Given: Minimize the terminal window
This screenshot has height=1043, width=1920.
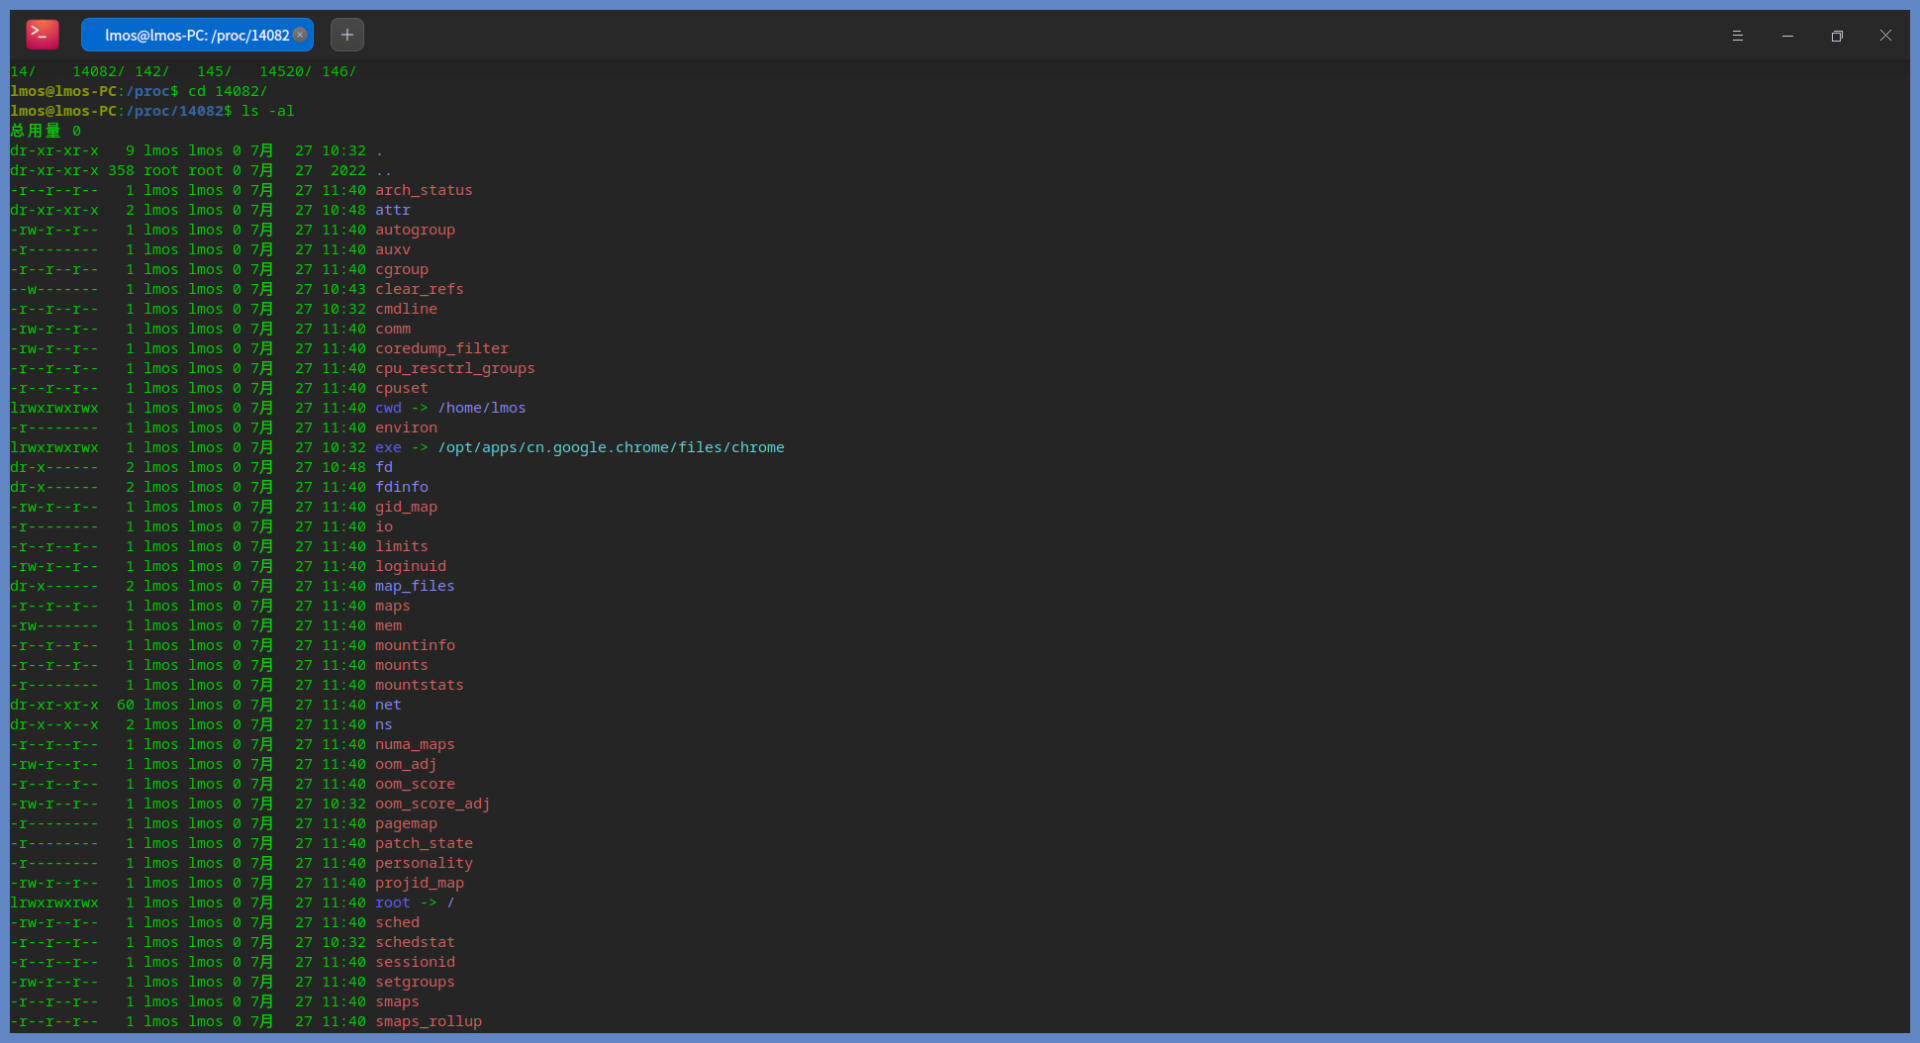Looking at the screenshot, I should 1787,35.
